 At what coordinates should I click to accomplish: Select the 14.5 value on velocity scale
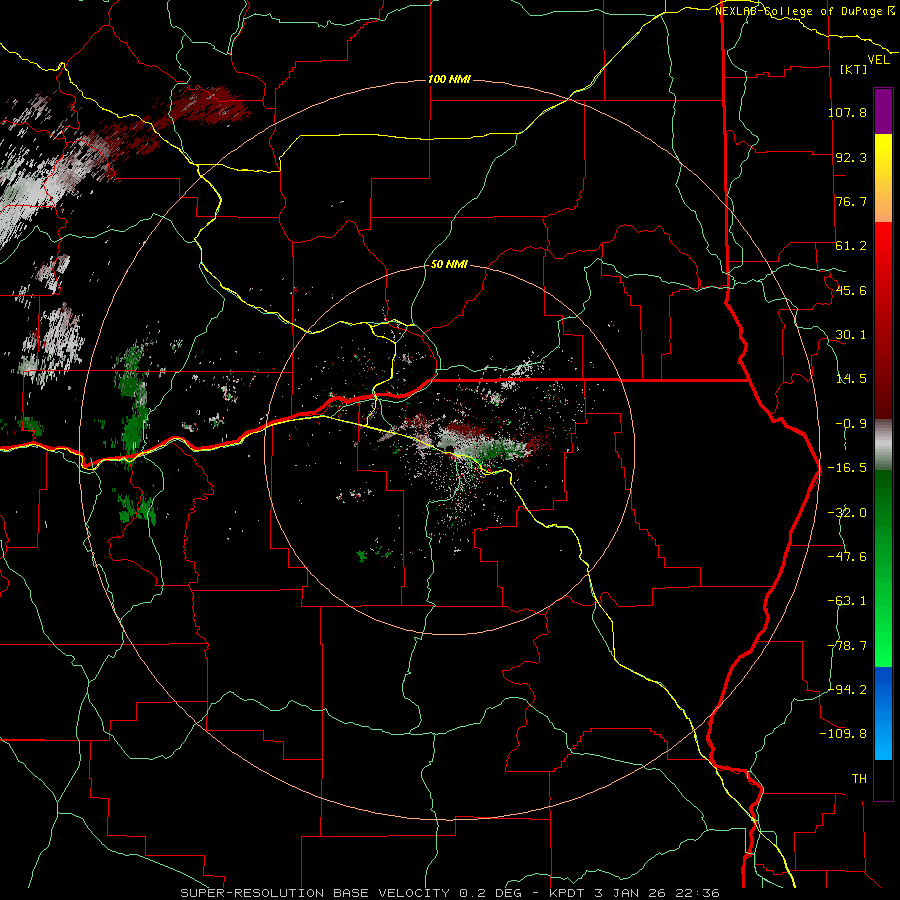click(851, 379)
